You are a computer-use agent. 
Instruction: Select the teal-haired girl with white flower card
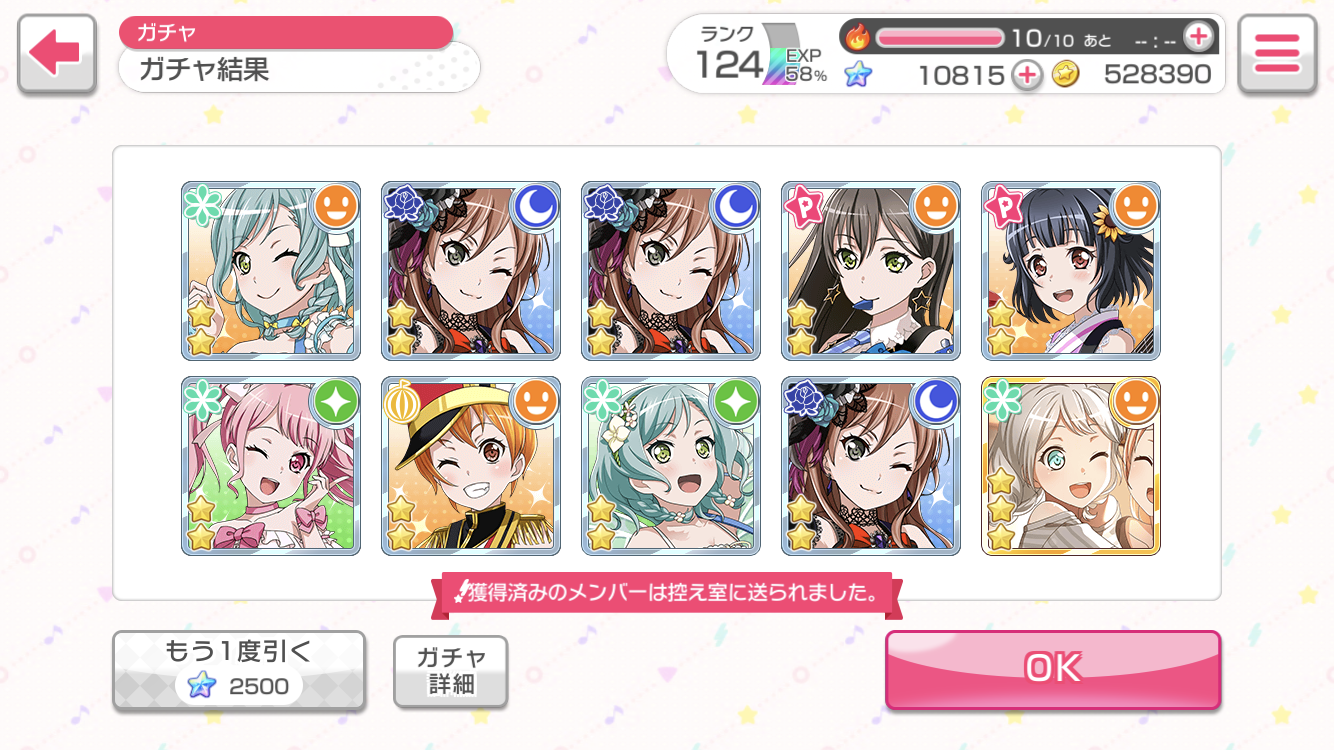pyautogui.click(x=671, y=466)
